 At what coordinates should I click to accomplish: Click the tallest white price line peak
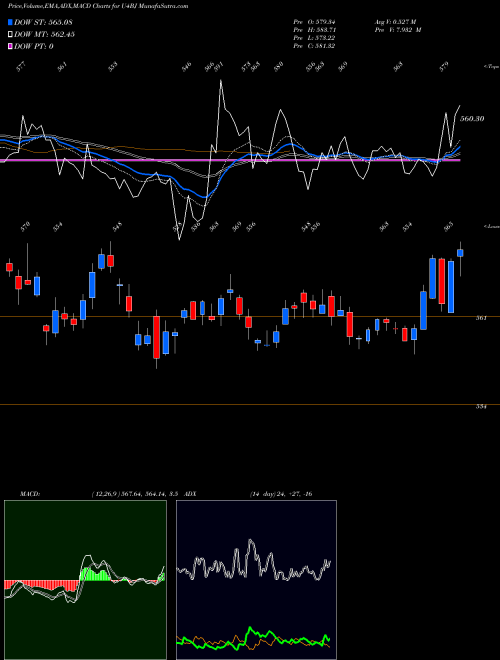click(221, 81)
